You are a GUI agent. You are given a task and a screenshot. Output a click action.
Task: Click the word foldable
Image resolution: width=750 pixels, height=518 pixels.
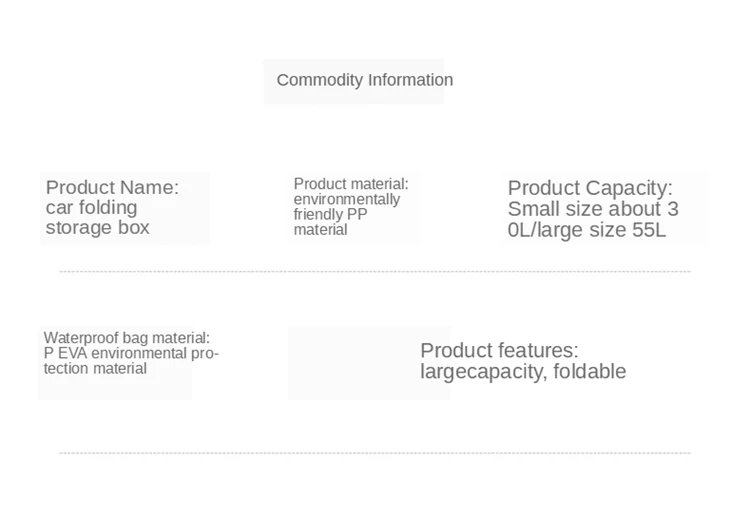click(589, 372)
